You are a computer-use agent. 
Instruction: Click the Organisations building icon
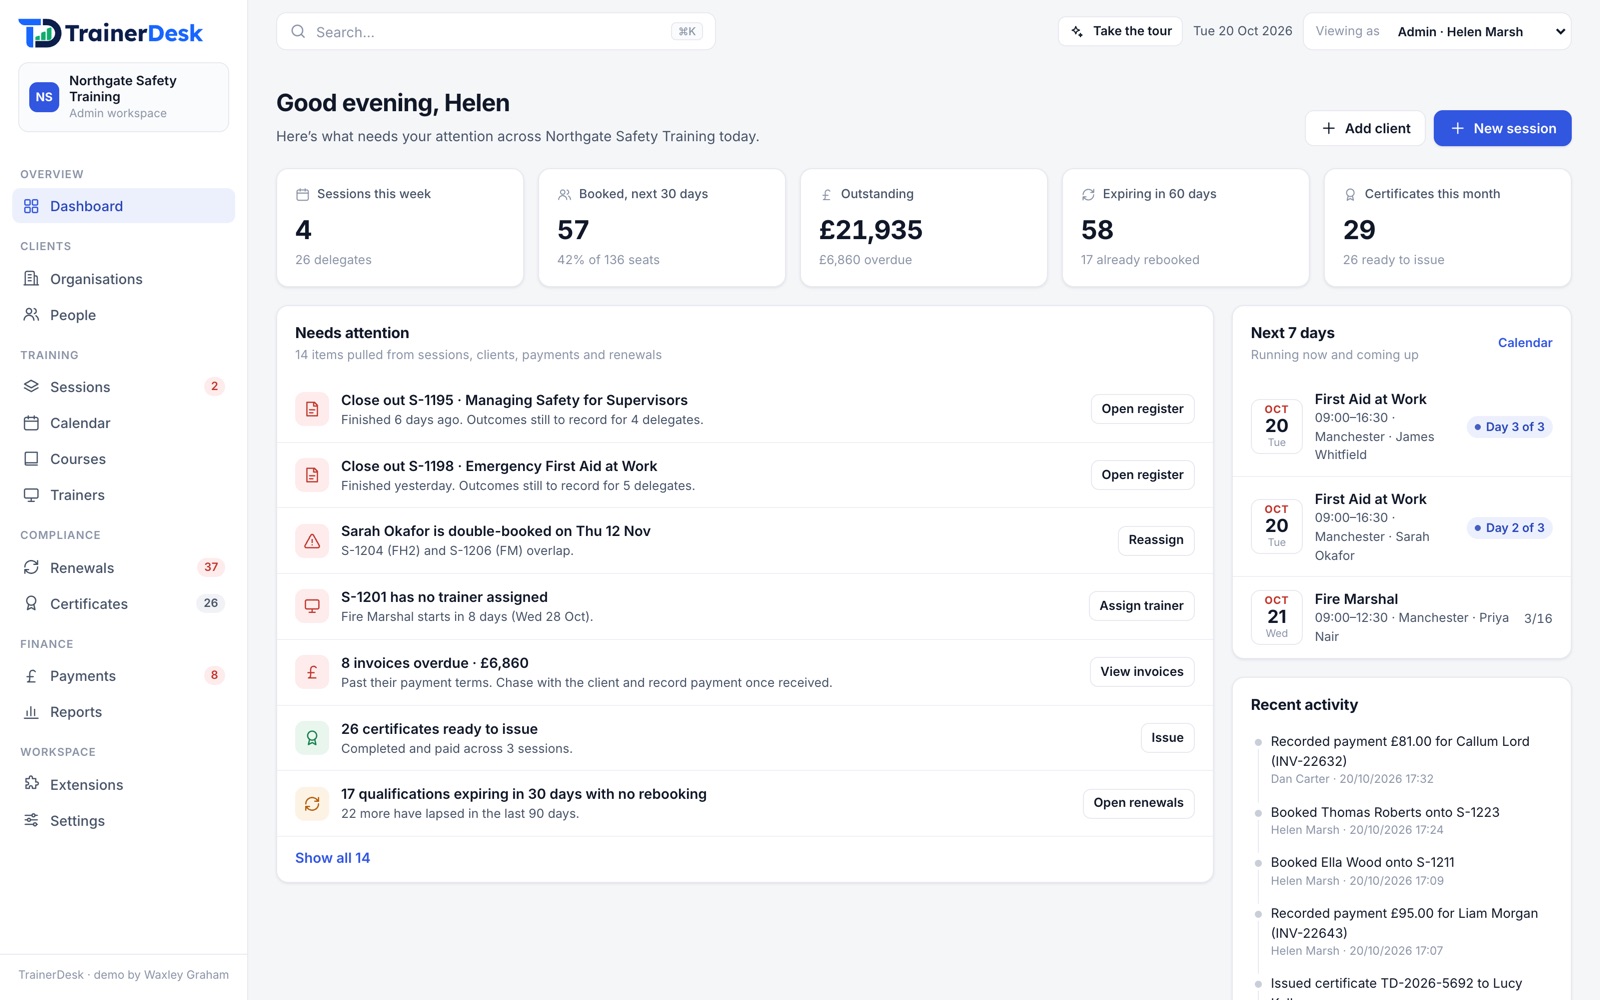(31, 279)
